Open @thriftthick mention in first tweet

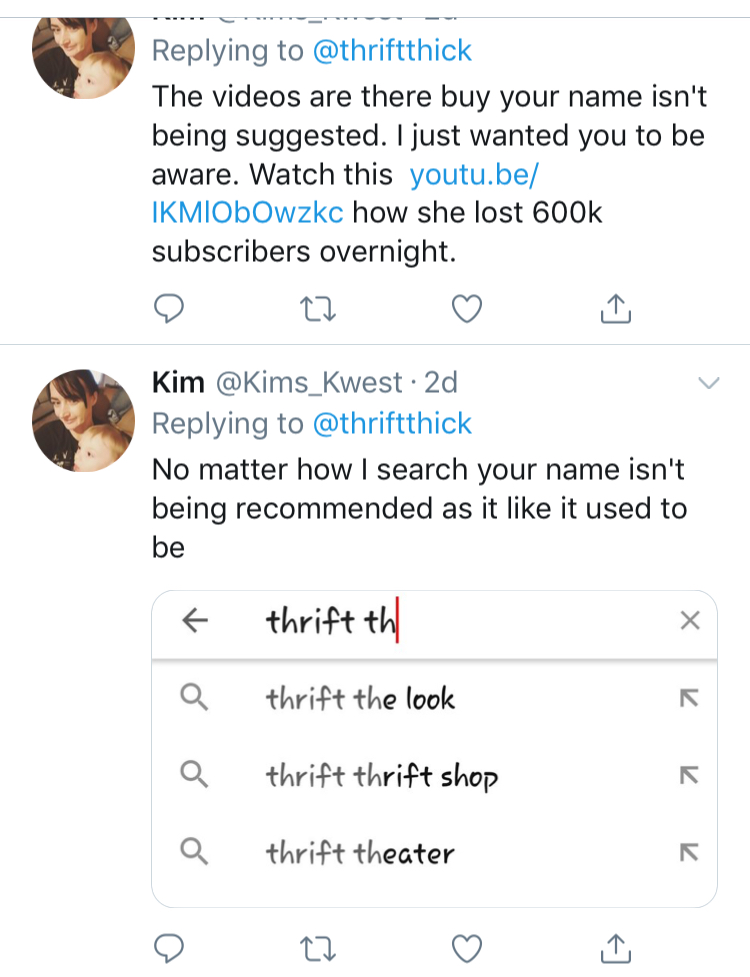click(x=392, y=50)
